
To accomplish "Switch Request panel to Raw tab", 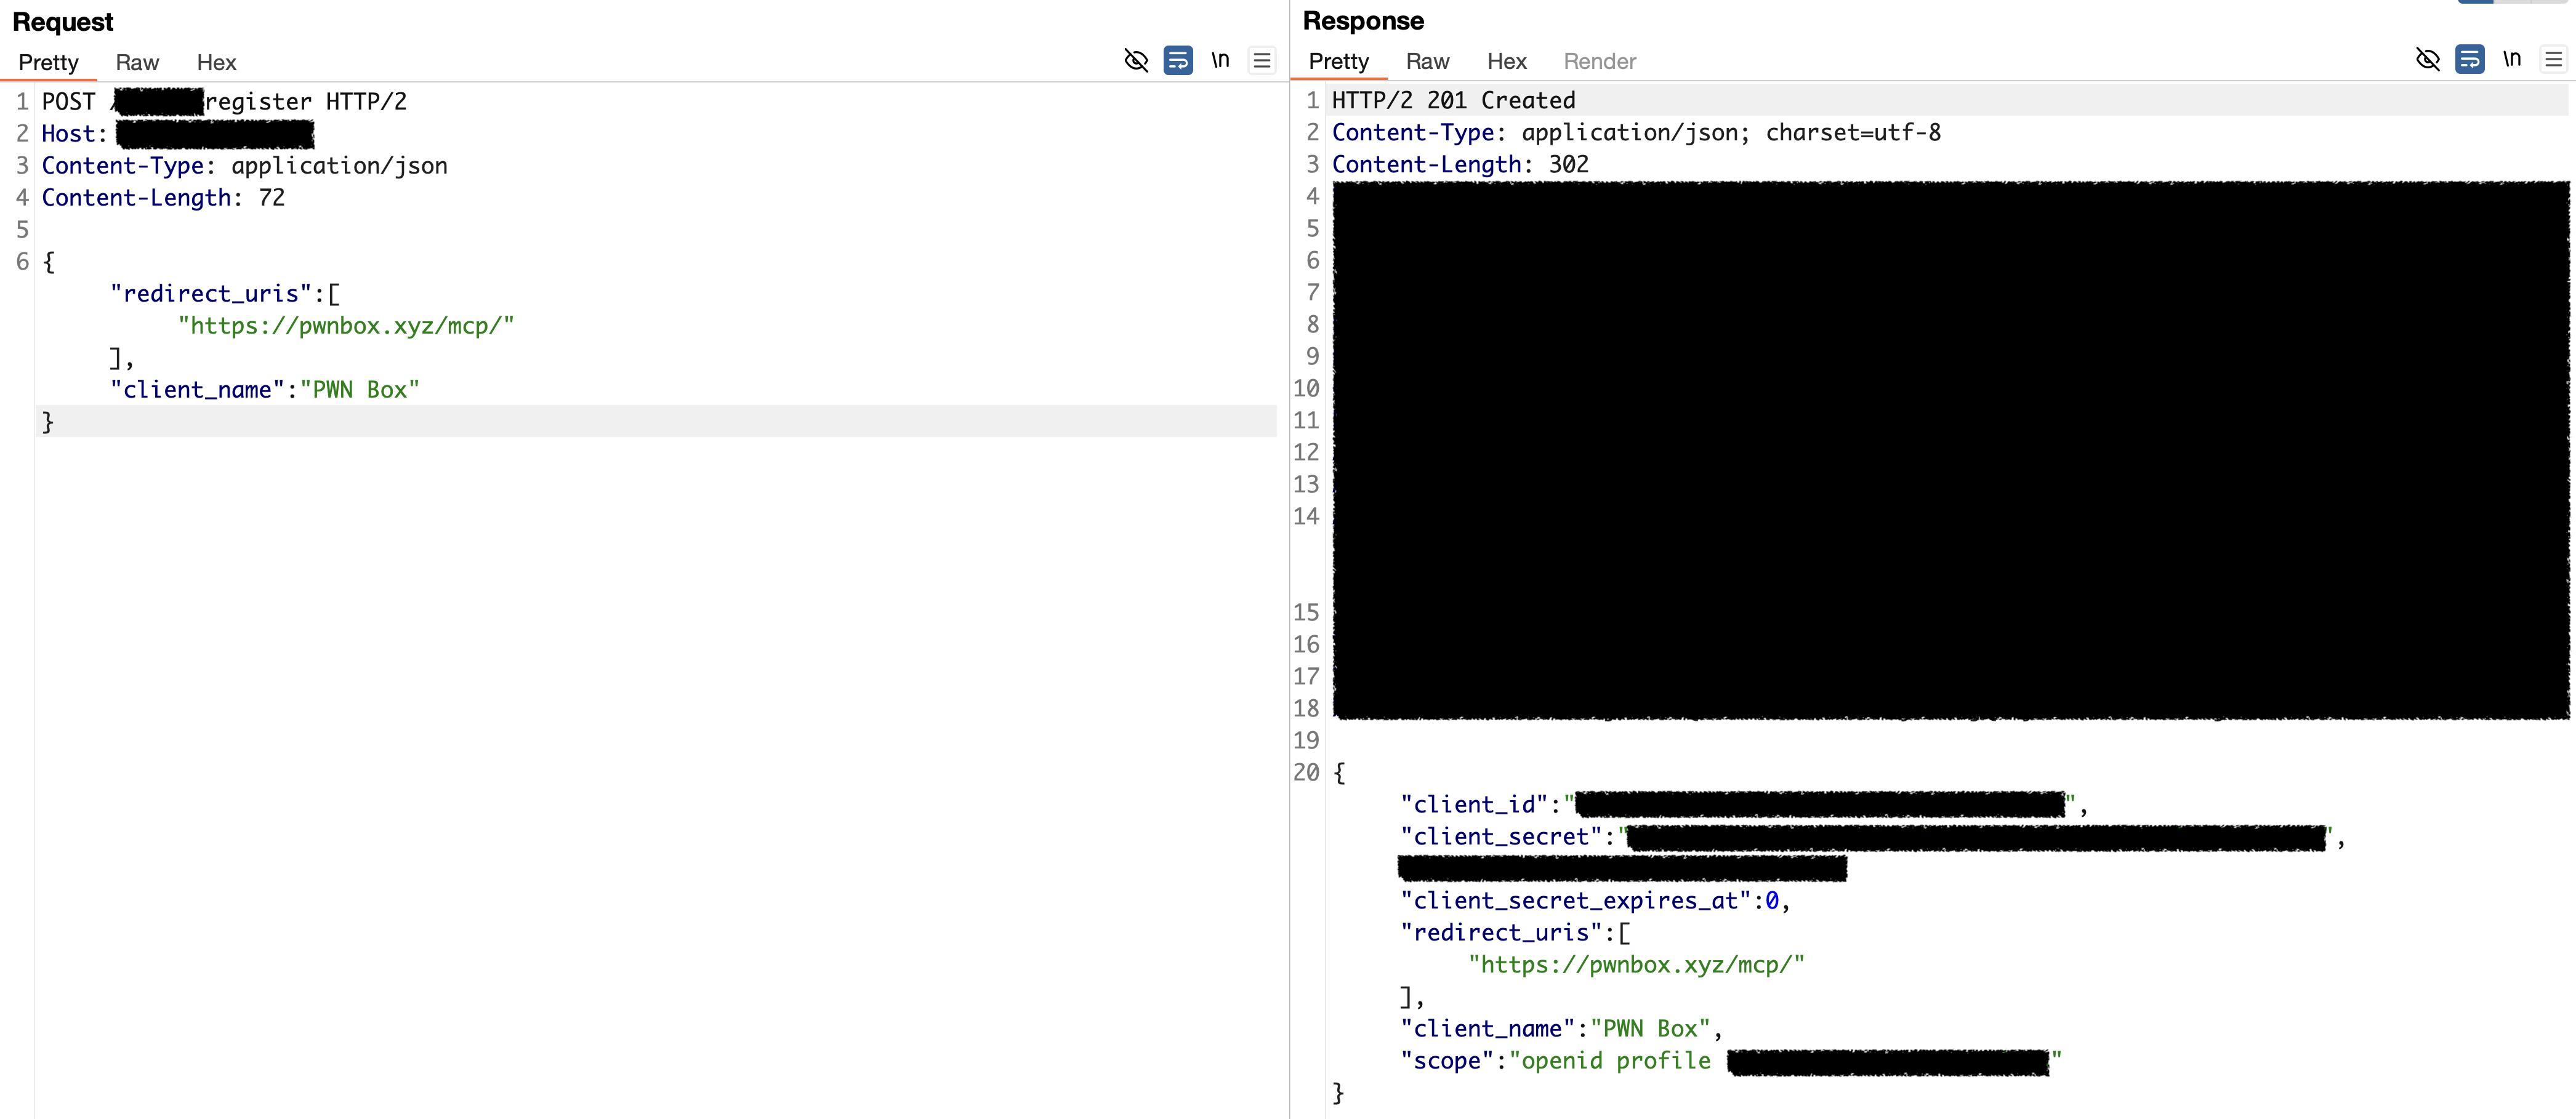I will 137,62.
